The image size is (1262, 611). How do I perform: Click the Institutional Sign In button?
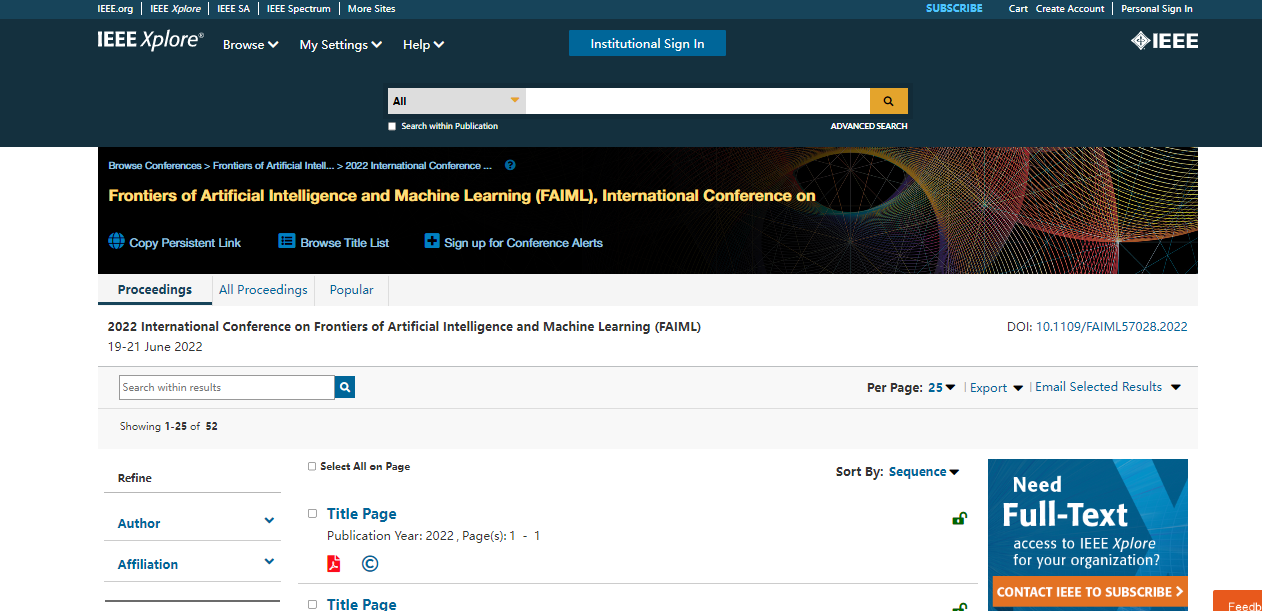click(x=647, y=43)
